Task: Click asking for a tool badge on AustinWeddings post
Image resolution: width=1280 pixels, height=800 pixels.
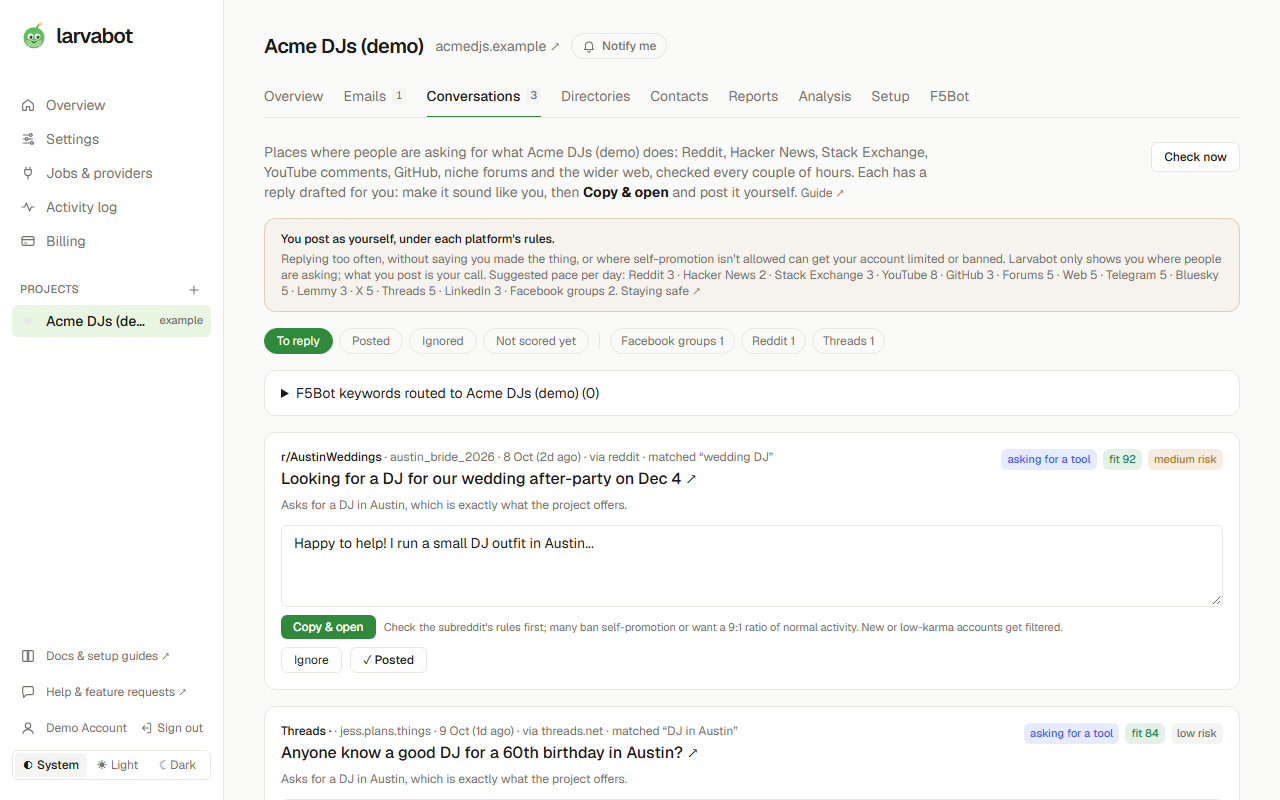Action: (x=1049, y=459)
